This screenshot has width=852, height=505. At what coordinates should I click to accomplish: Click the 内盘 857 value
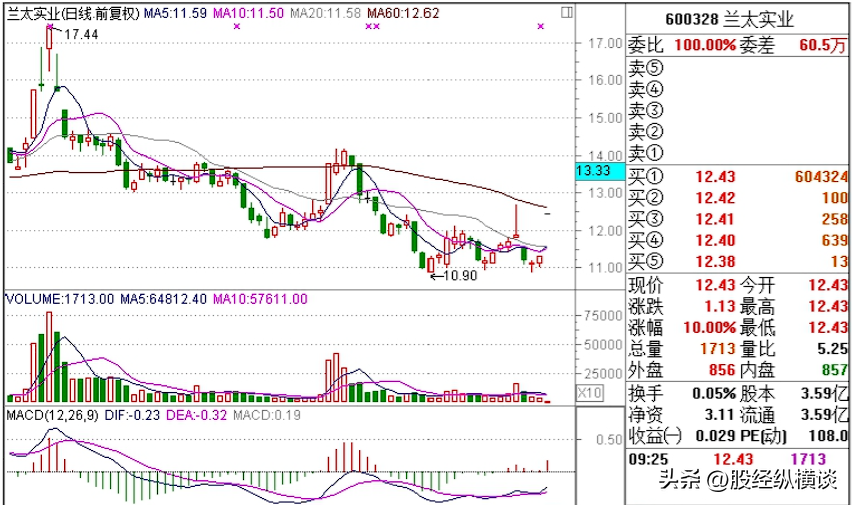coord(835,370)
